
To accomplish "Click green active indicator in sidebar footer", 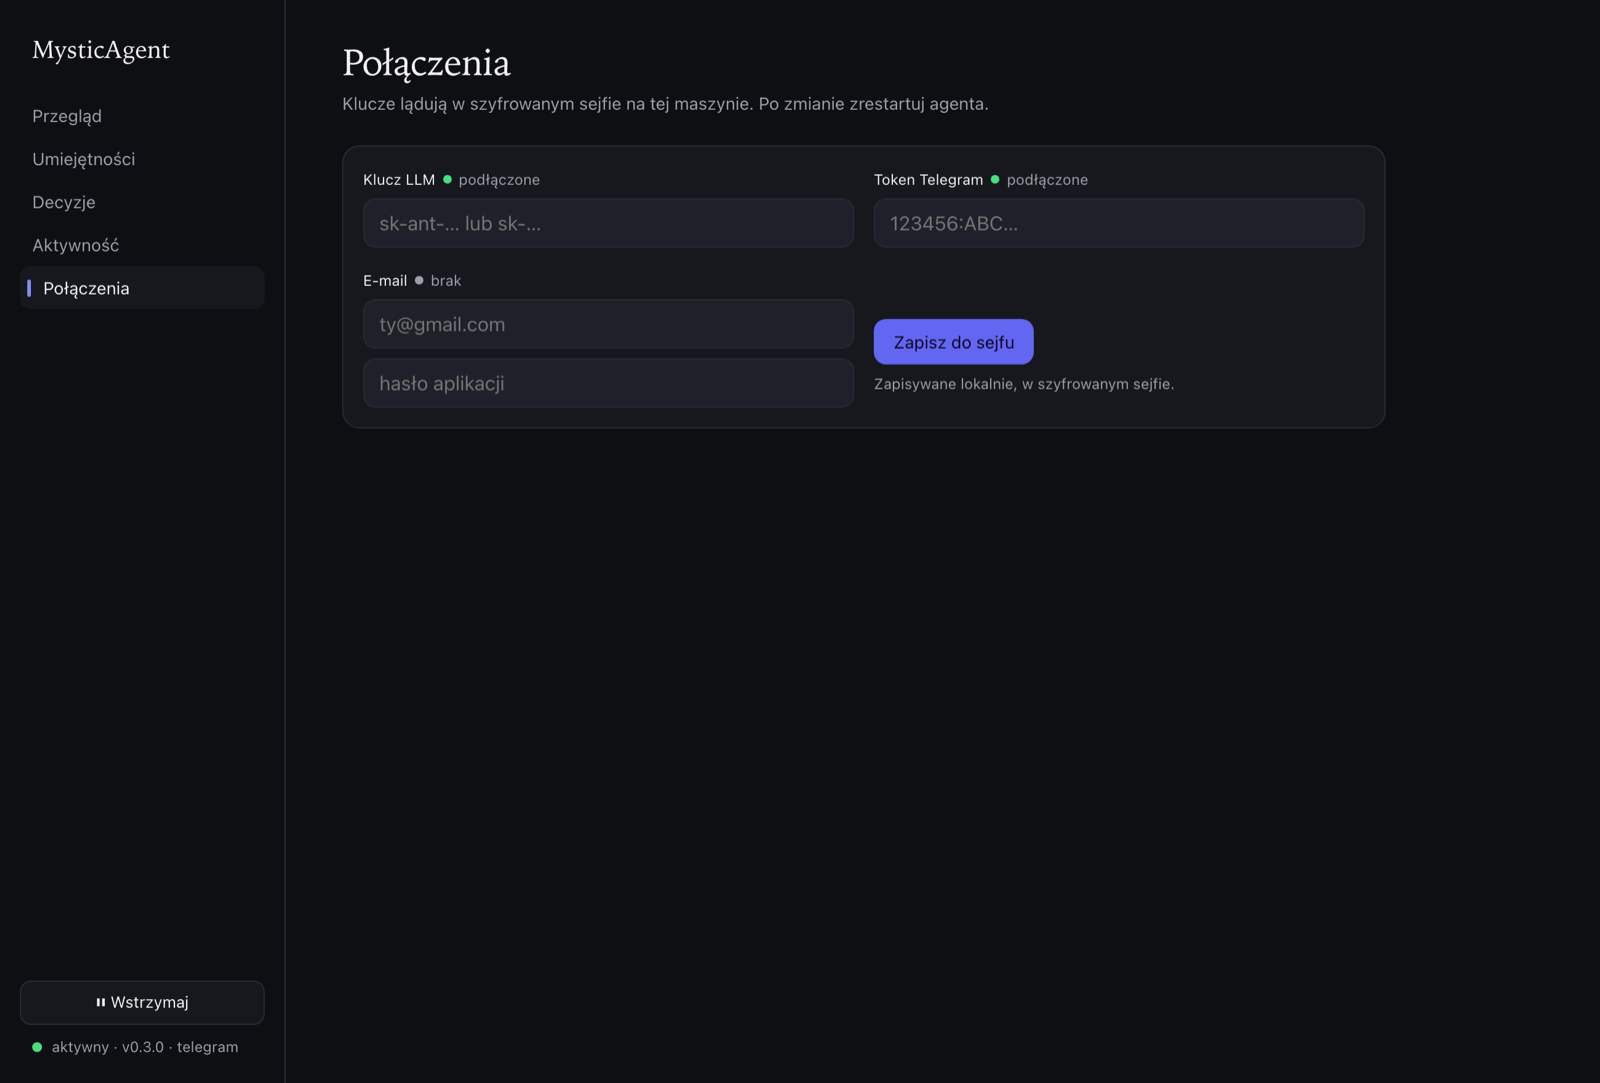I will pyautogui.click(x=37, y=1047).
